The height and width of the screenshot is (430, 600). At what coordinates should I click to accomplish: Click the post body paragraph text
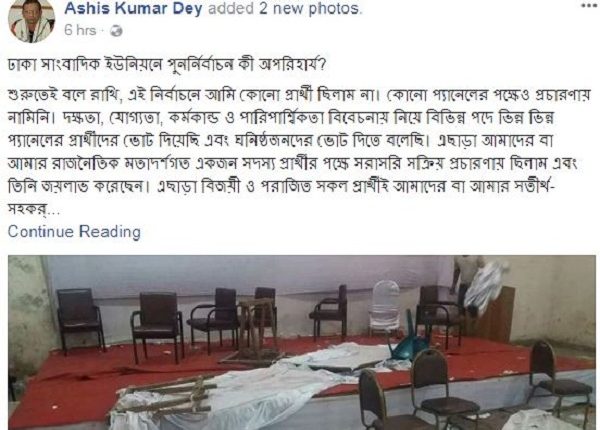pyautogui.click(x=299, y=152)
